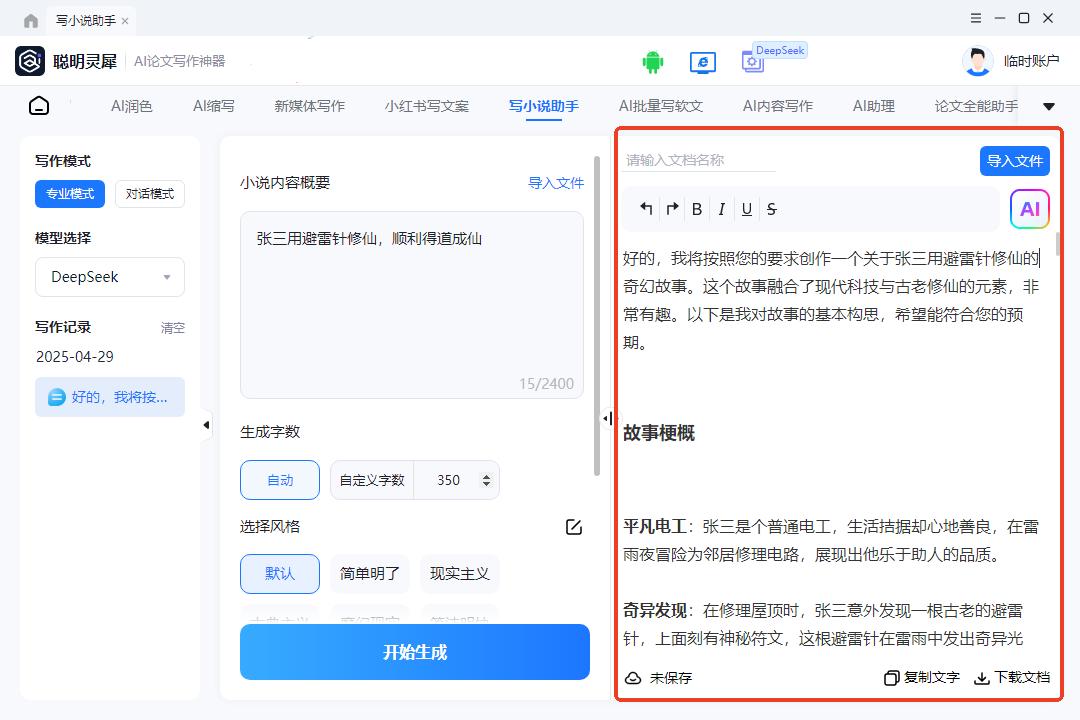Clear writing records with 清空
This screenshot has width=1080, height=720.
(x=173, y=327)
